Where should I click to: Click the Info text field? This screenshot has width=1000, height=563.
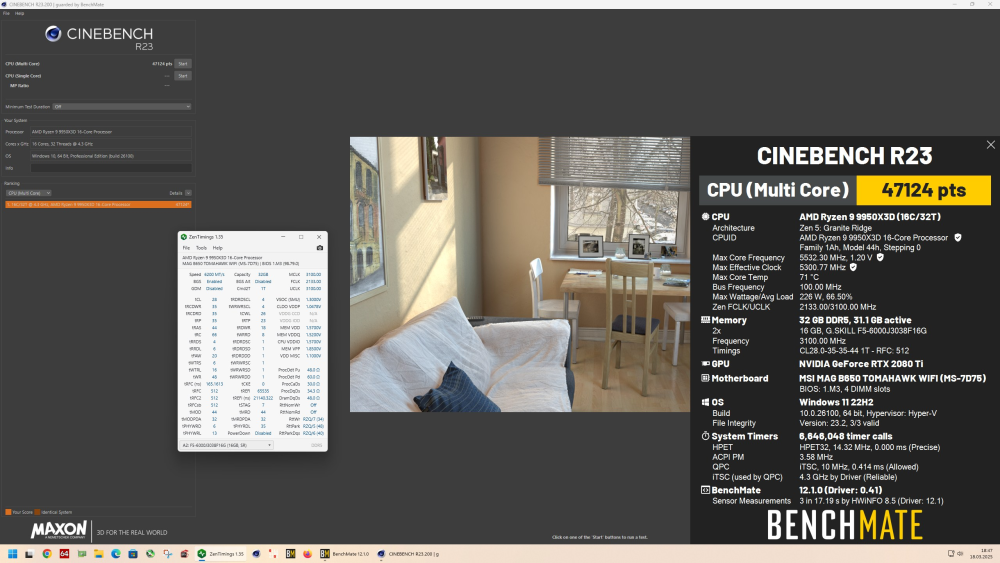point(110,168)
